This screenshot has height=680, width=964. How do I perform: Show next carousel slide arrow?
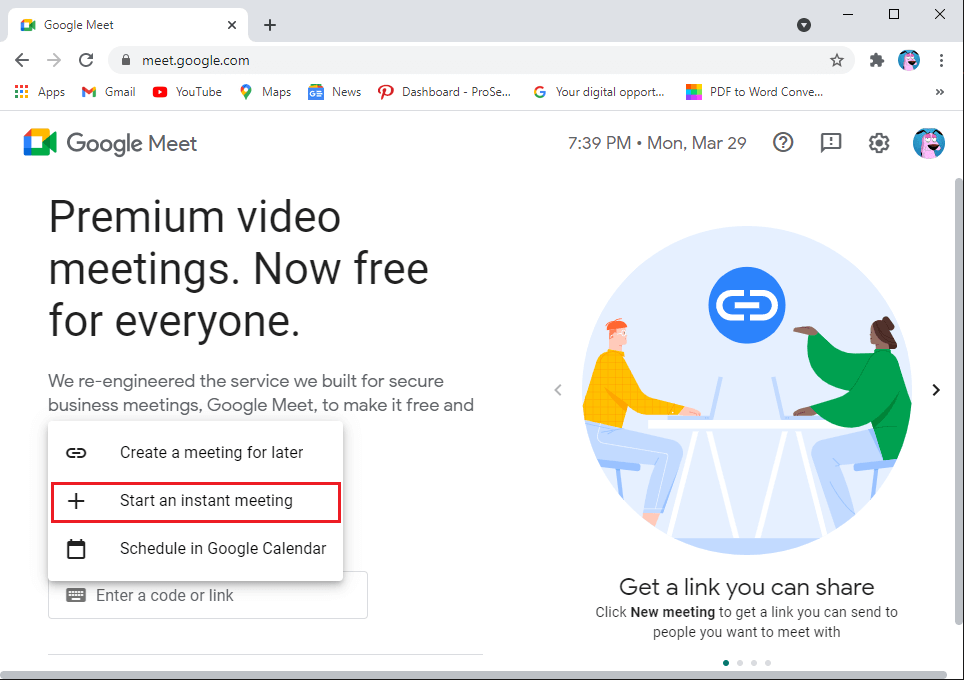(936, 390)
